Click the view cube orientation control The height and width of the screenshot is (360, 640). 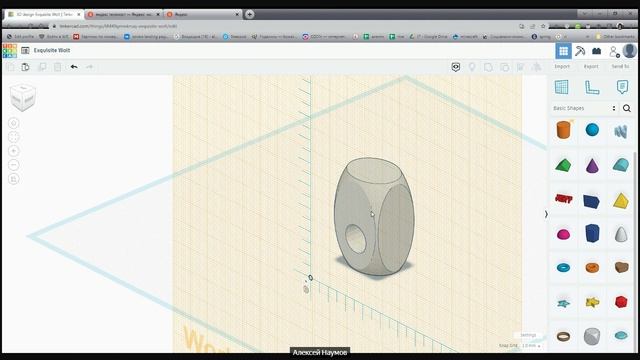tap(23, 98)
